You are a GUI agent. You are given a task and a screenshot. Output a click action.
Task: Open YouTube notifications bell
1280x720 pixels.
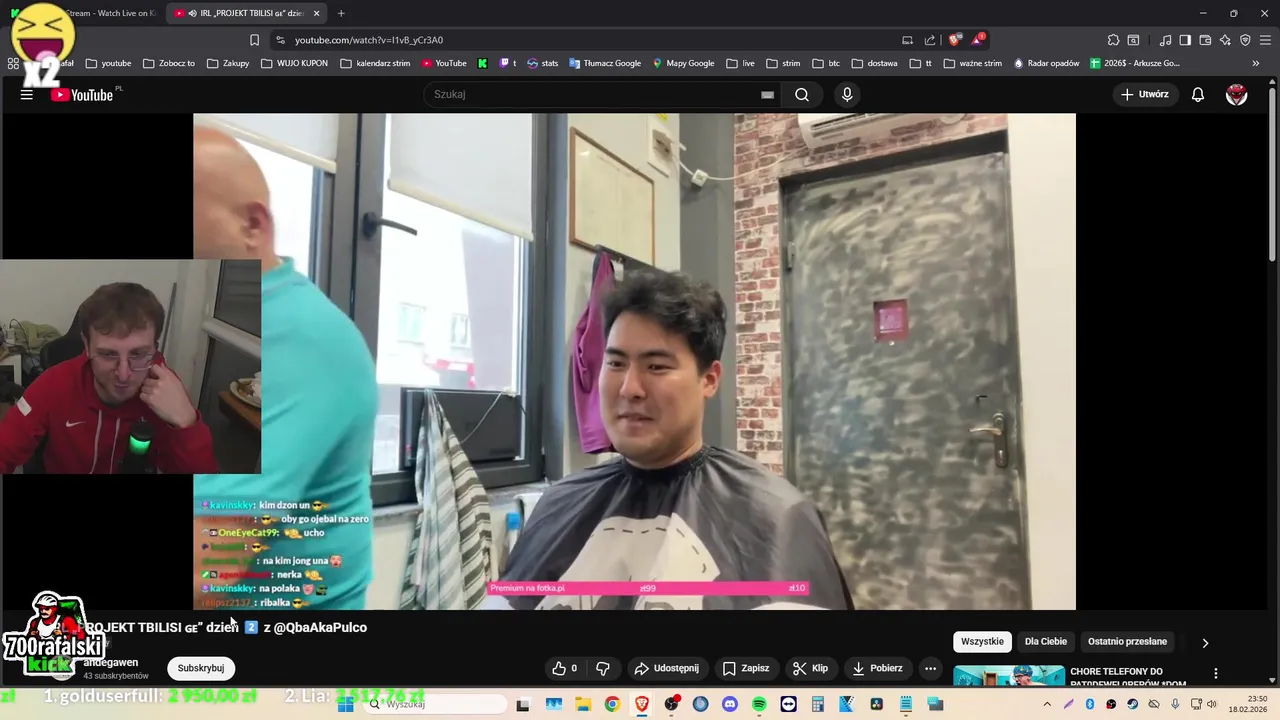[1197, 94]
